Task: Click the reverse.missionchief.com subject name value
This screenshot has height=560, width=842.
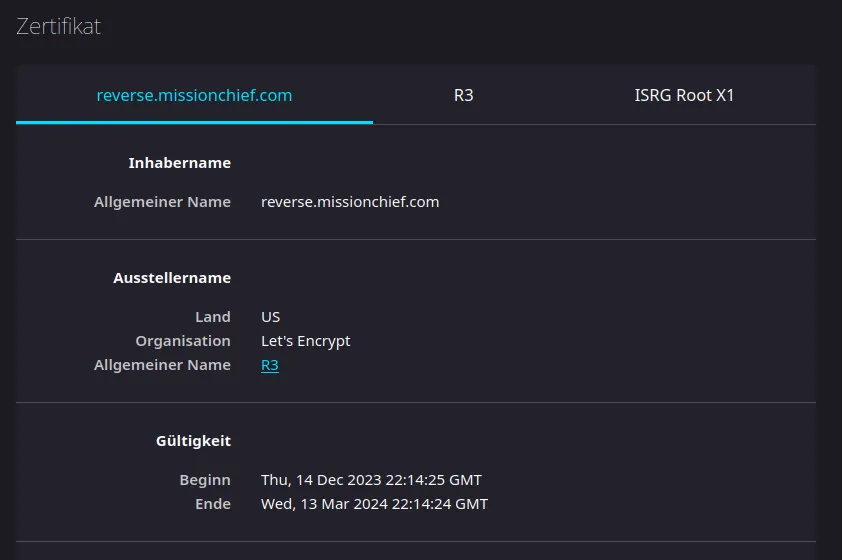Action: (350, 202)
